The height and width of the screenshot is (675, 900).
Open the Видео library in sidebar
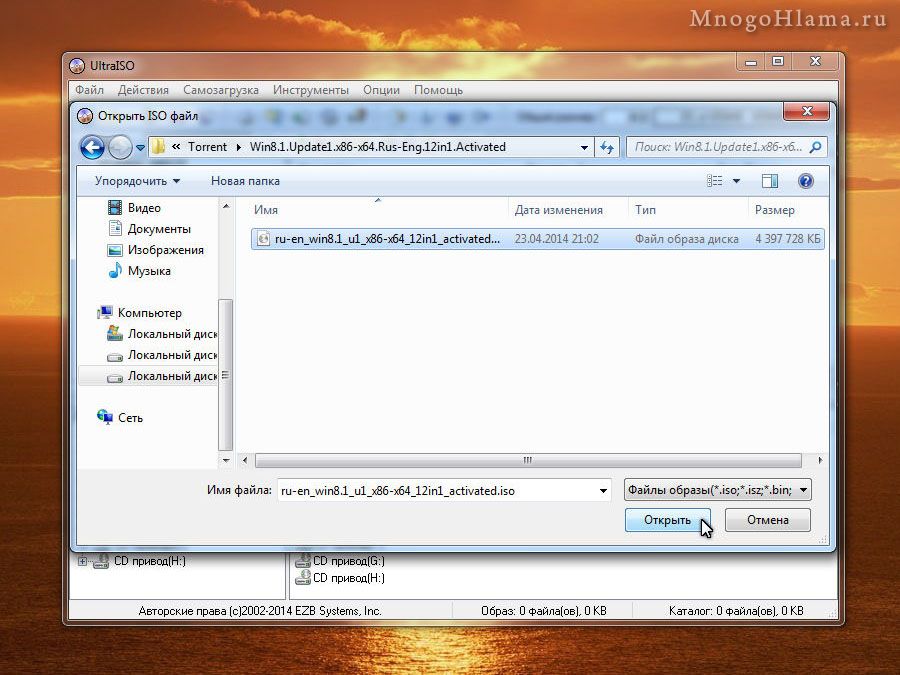tap(144, 208)
